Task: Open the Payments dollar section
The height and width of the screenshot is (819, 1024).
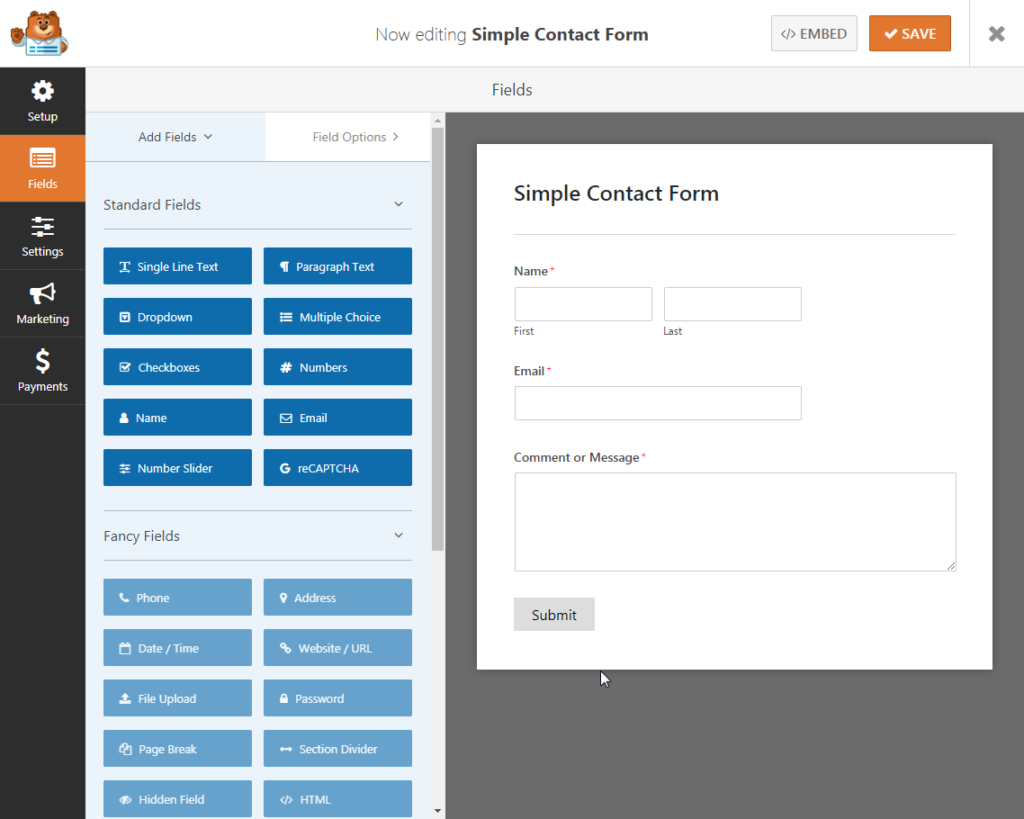Action: (x=42, y=370)
